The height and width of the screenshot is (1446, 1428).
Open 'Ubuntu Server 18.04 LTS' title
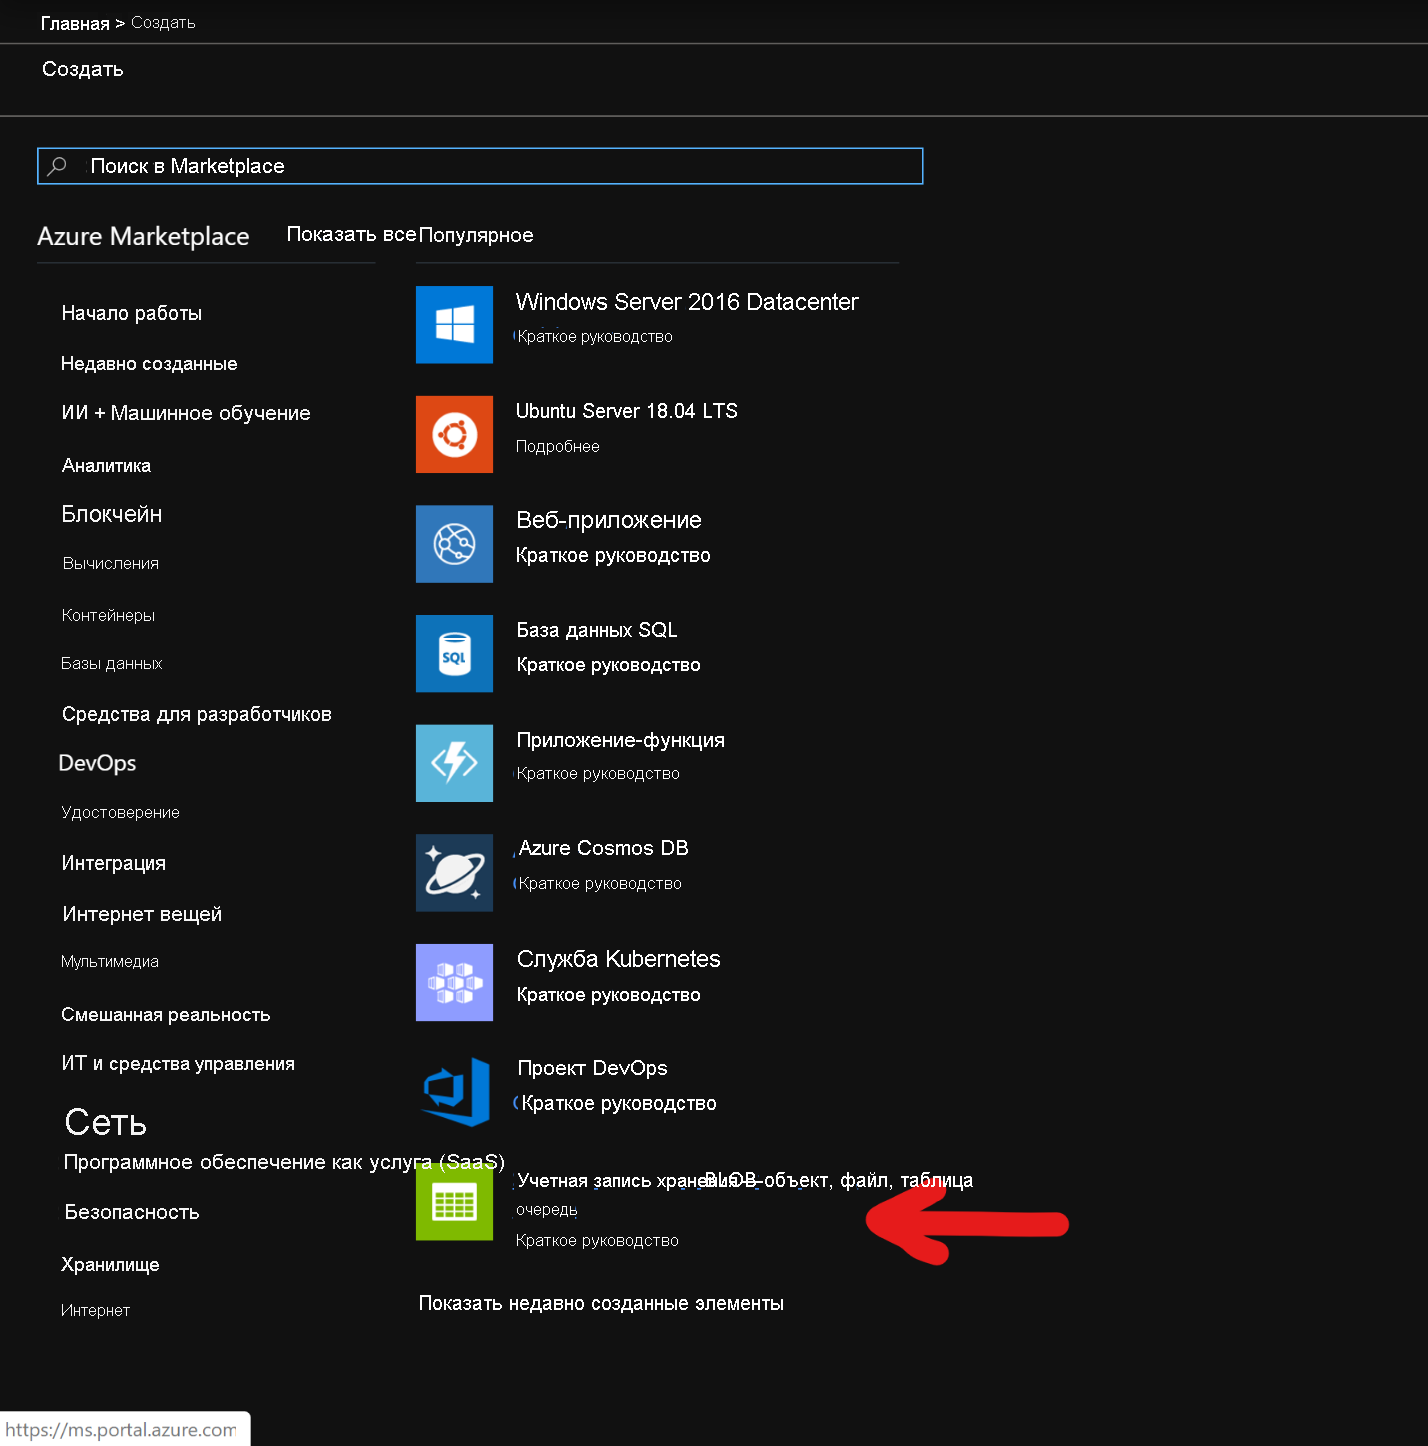pyautogui.click(x=627, y=411)
